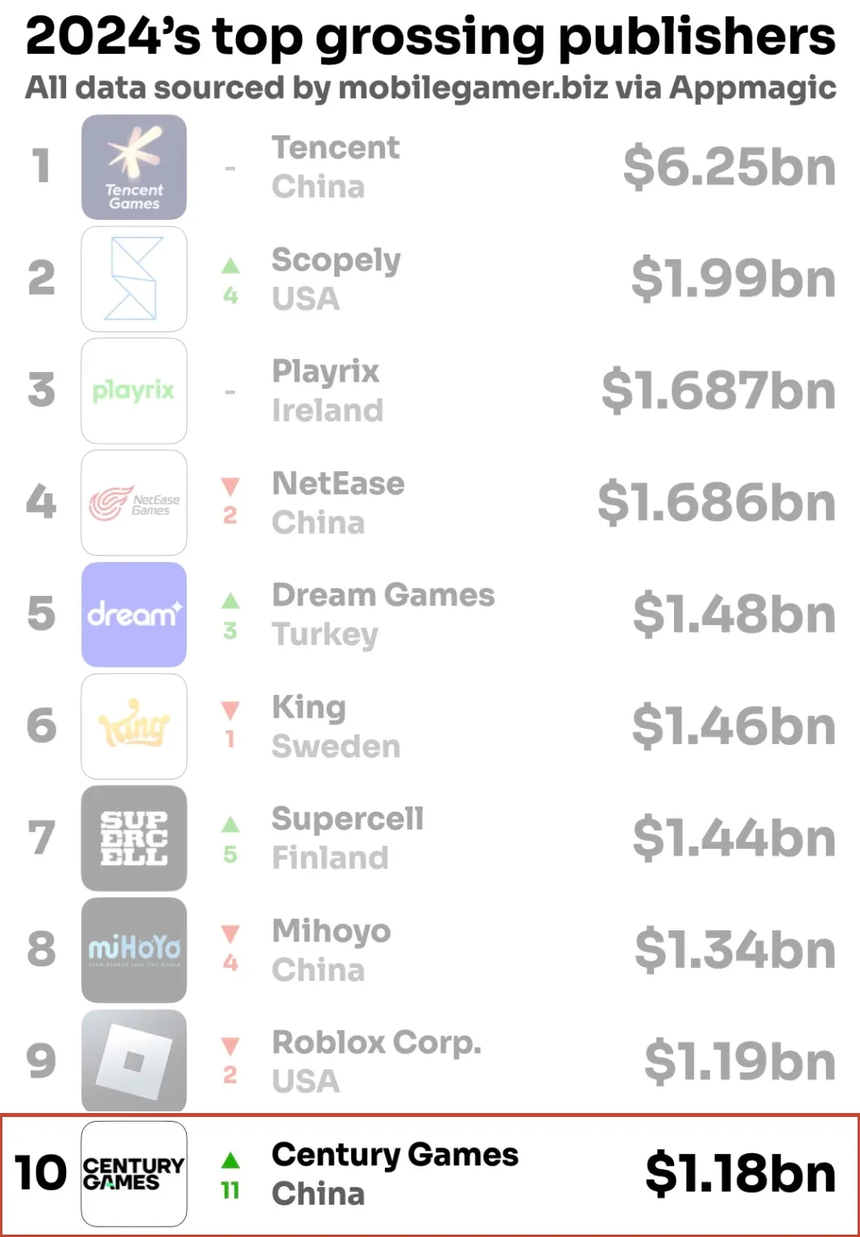
Task: Select the miHoYo logo icon
Action: pyautogui.click(x=134, y=951)
